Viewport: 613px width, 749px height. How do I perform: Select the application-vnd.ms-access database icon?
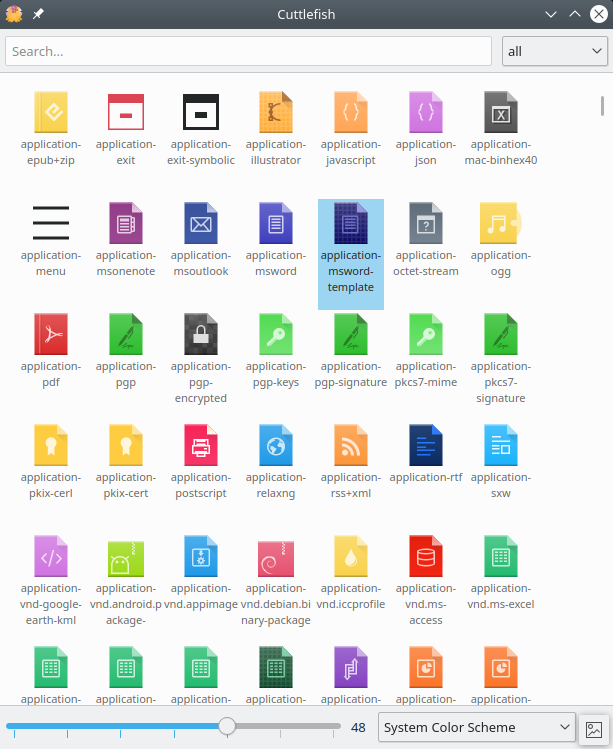click(426, 556)
